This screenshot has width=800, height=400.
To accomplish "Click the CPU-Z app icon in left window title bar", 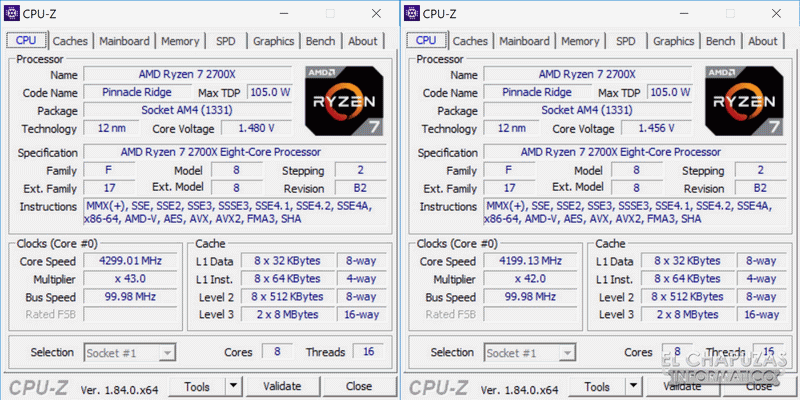I will [12, 14].
